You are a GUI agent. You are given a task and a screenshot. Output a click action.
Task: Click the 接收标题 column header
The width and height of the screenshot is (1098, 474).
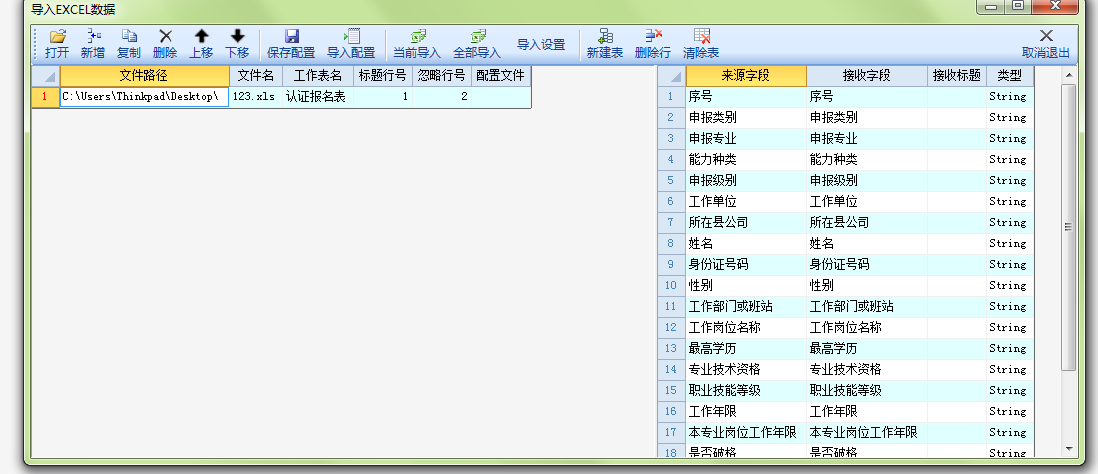coord(957,76)
